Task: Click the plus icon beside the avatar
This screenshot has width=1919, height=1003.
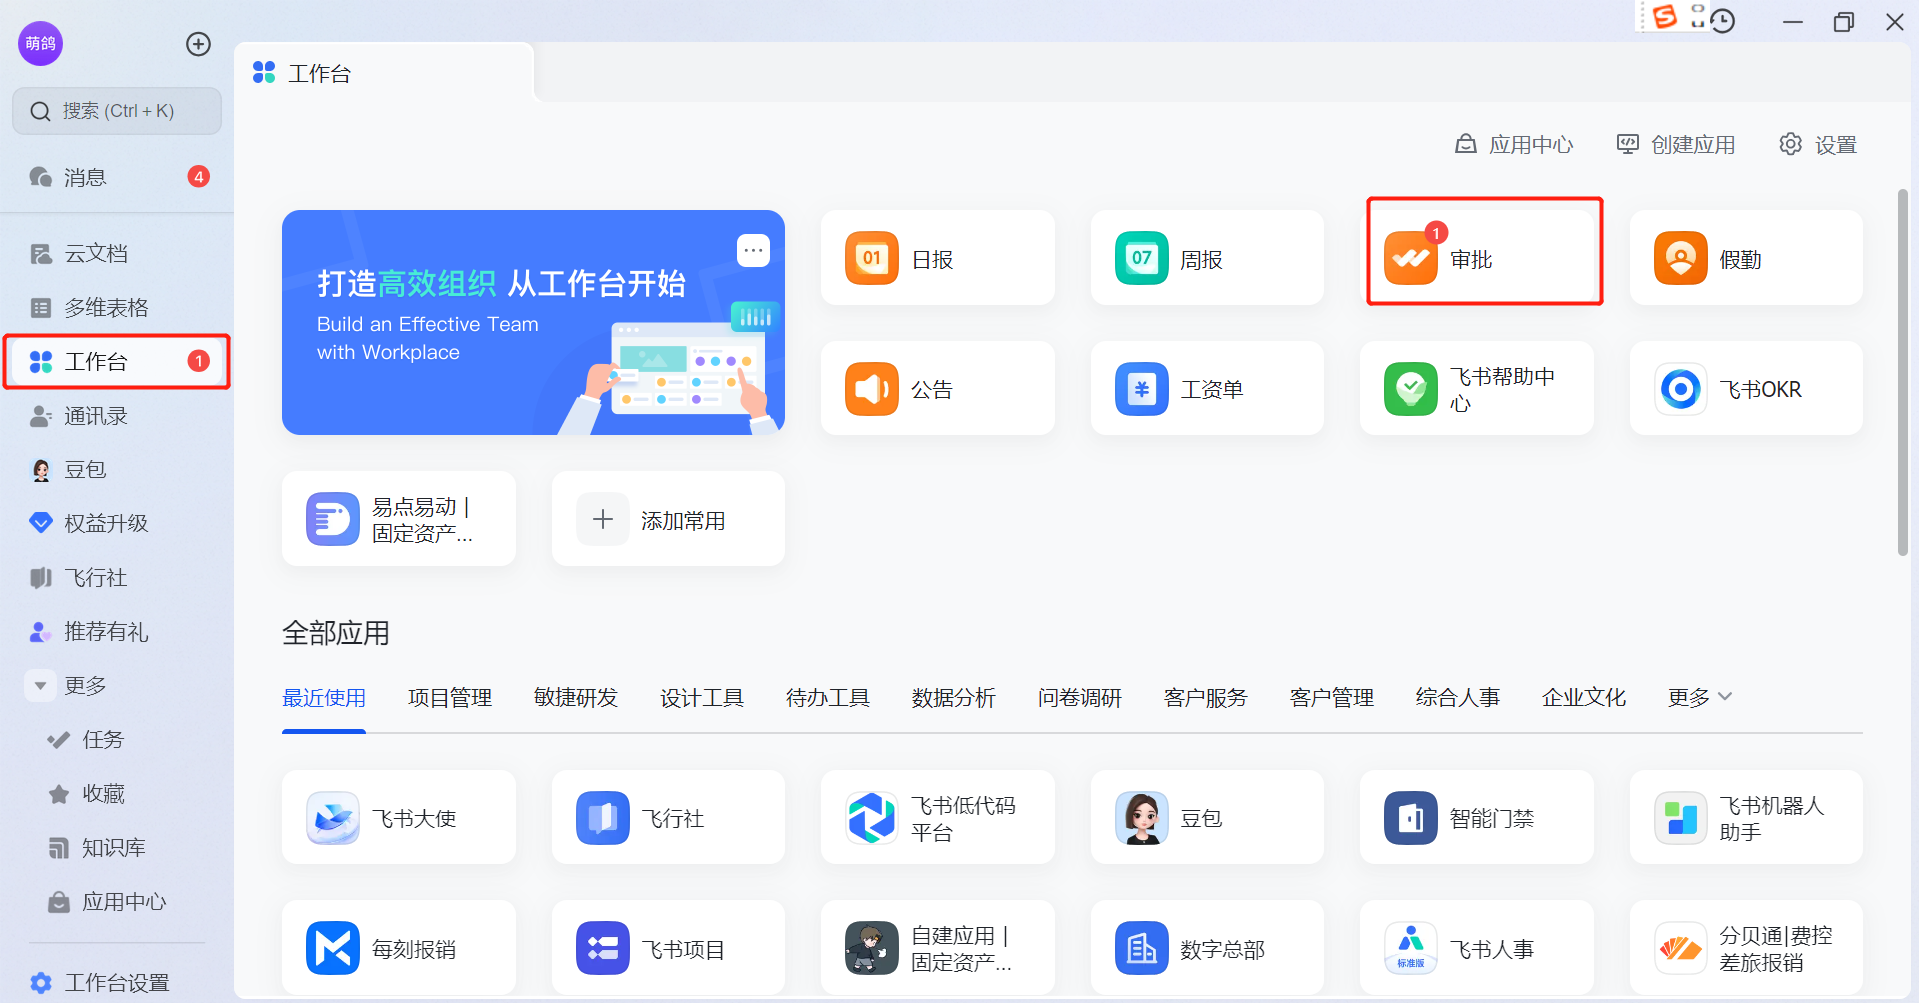Action: tap(198, 44)
